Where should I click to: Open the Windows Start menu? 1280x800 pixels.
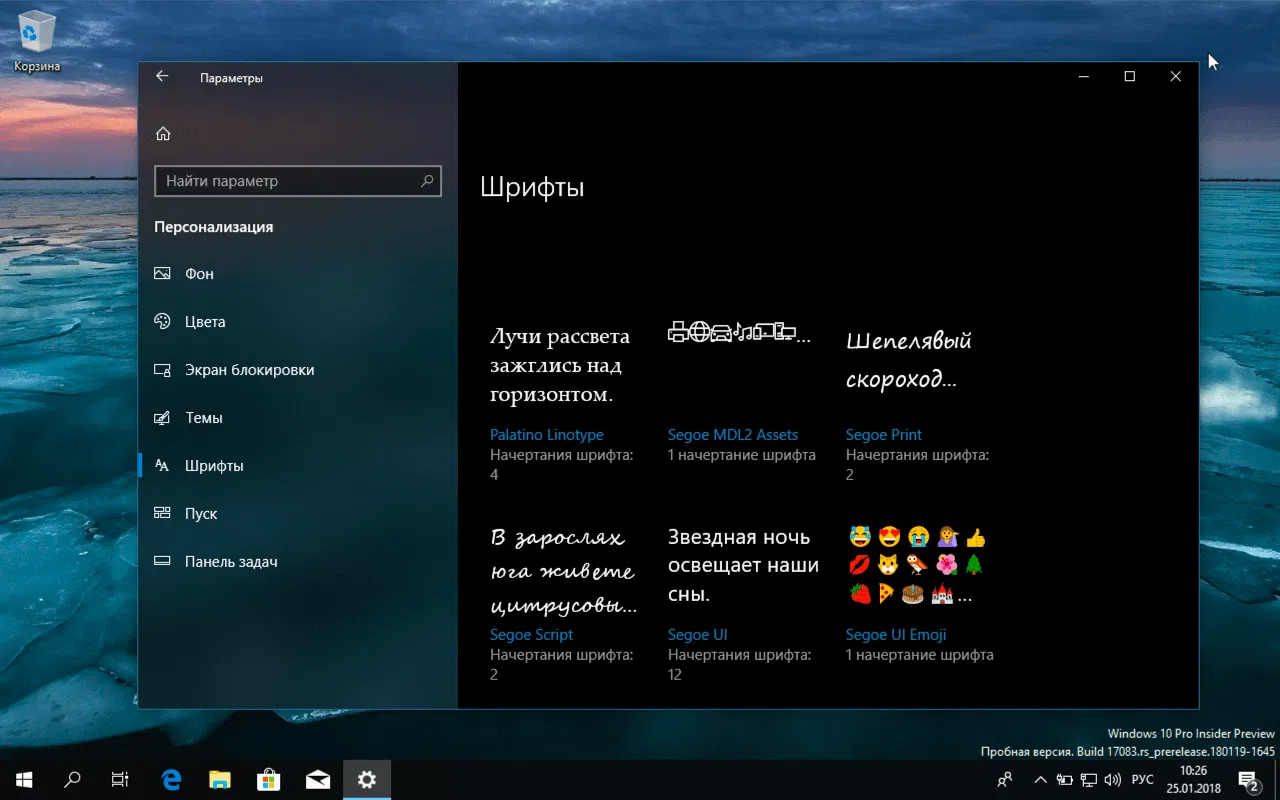pos(24,780)
